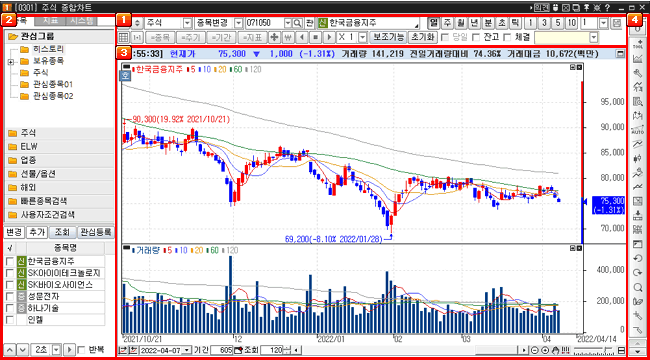Screen dimensions: 650x360
Task: Select the 주 weekly period tab
Action: [x=446, y=22]
